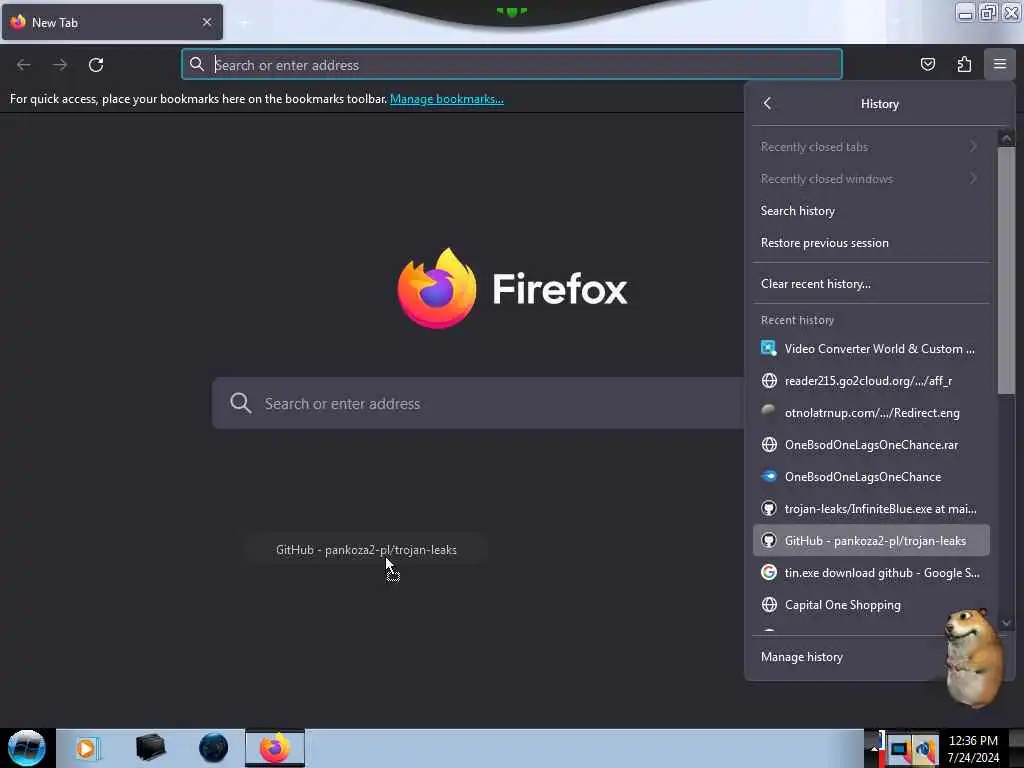Click the system tray clock
The image size is (1024, 768).
[973, 748]
